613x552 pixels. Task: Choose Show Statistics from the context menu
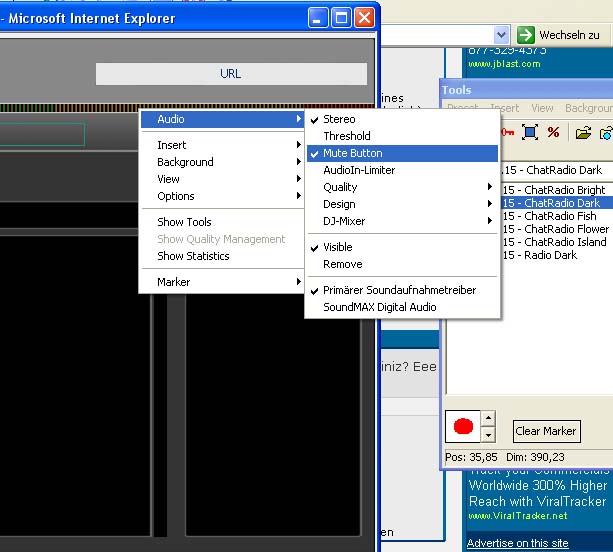193,256
